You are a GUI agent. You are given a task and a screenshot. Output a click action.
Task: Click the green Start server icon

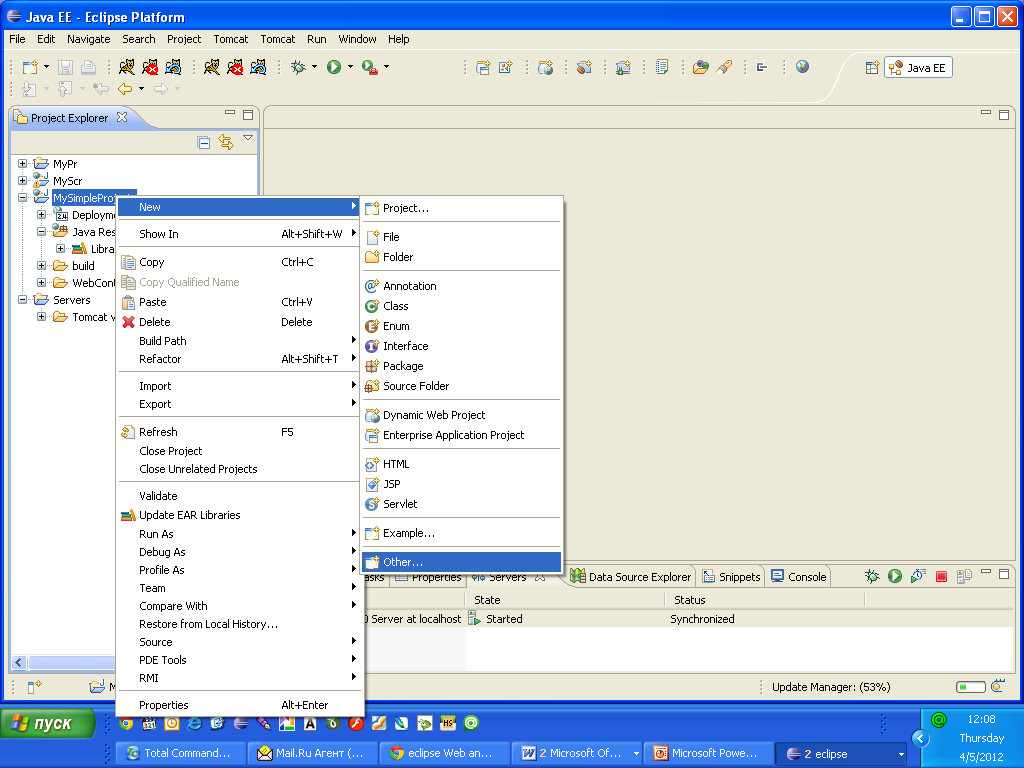point(895,576)
